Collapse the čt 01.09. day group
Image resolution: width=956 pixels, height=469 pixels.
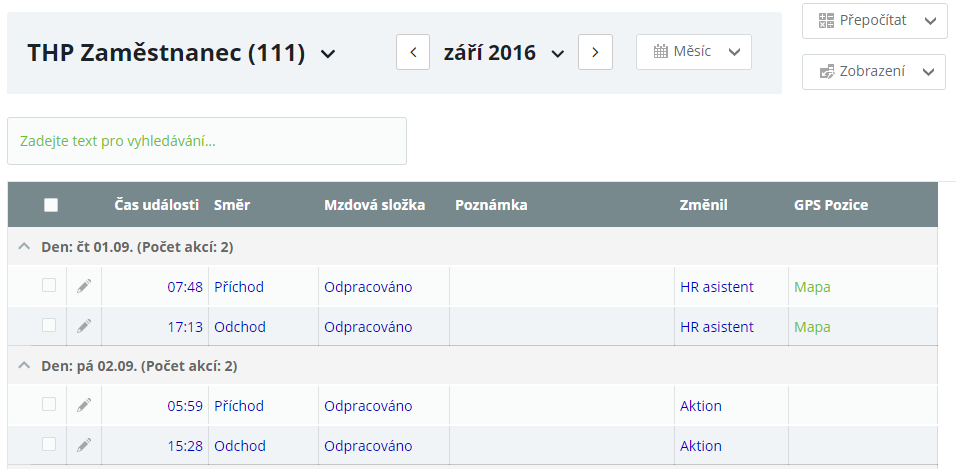coord(24,246)
